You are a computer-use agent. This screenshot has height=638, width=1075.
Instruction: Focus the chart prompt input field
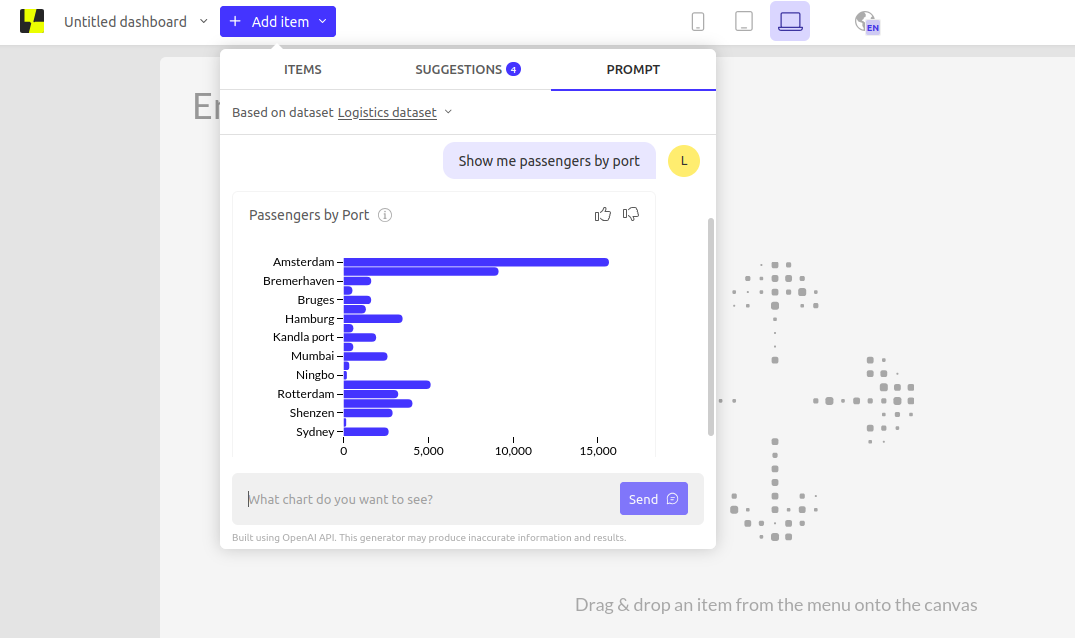(x=430, y=499)
